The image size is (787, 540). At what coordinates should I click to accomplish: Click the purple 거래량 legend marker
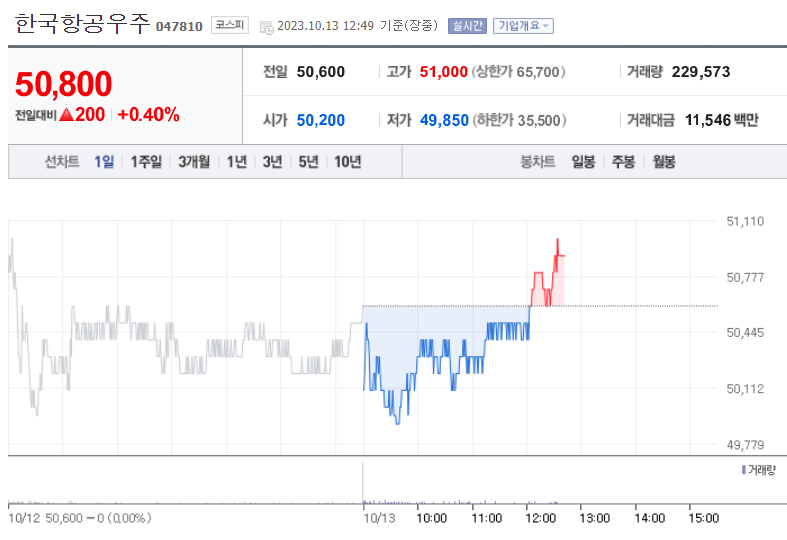(x=743, y=470)
